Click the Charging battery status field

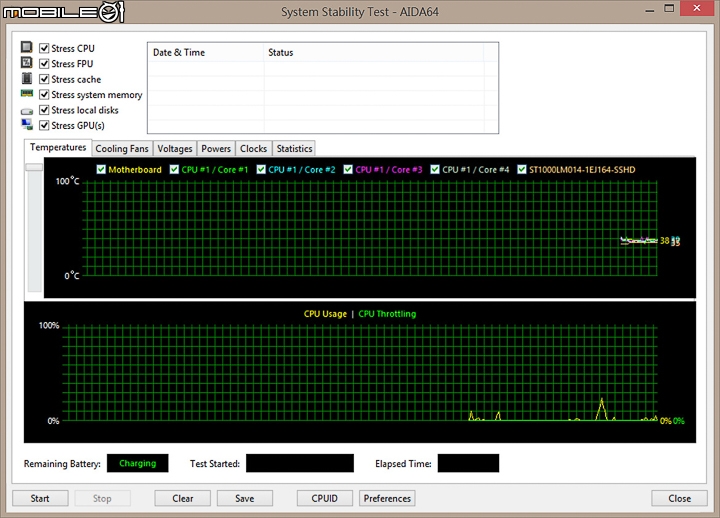tap(137, 463)
